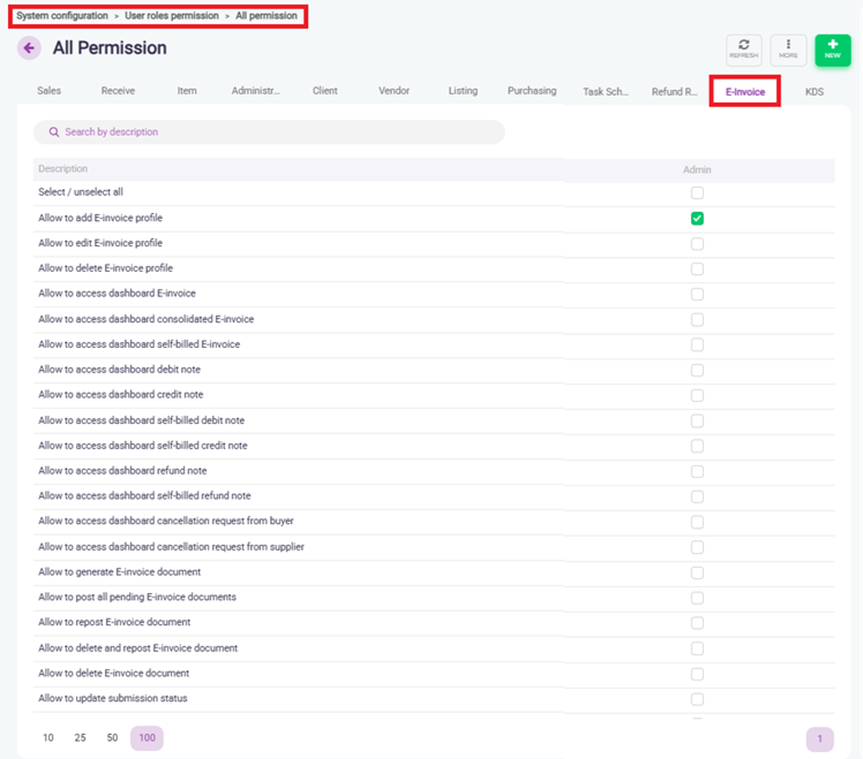Open the More options menu

coord(788,50)
